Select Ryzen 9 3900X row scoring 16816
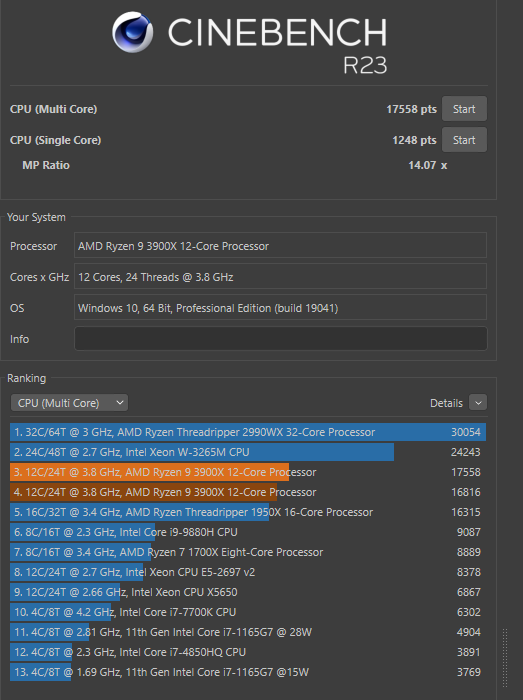523x700 pixels. click(248, 492)
